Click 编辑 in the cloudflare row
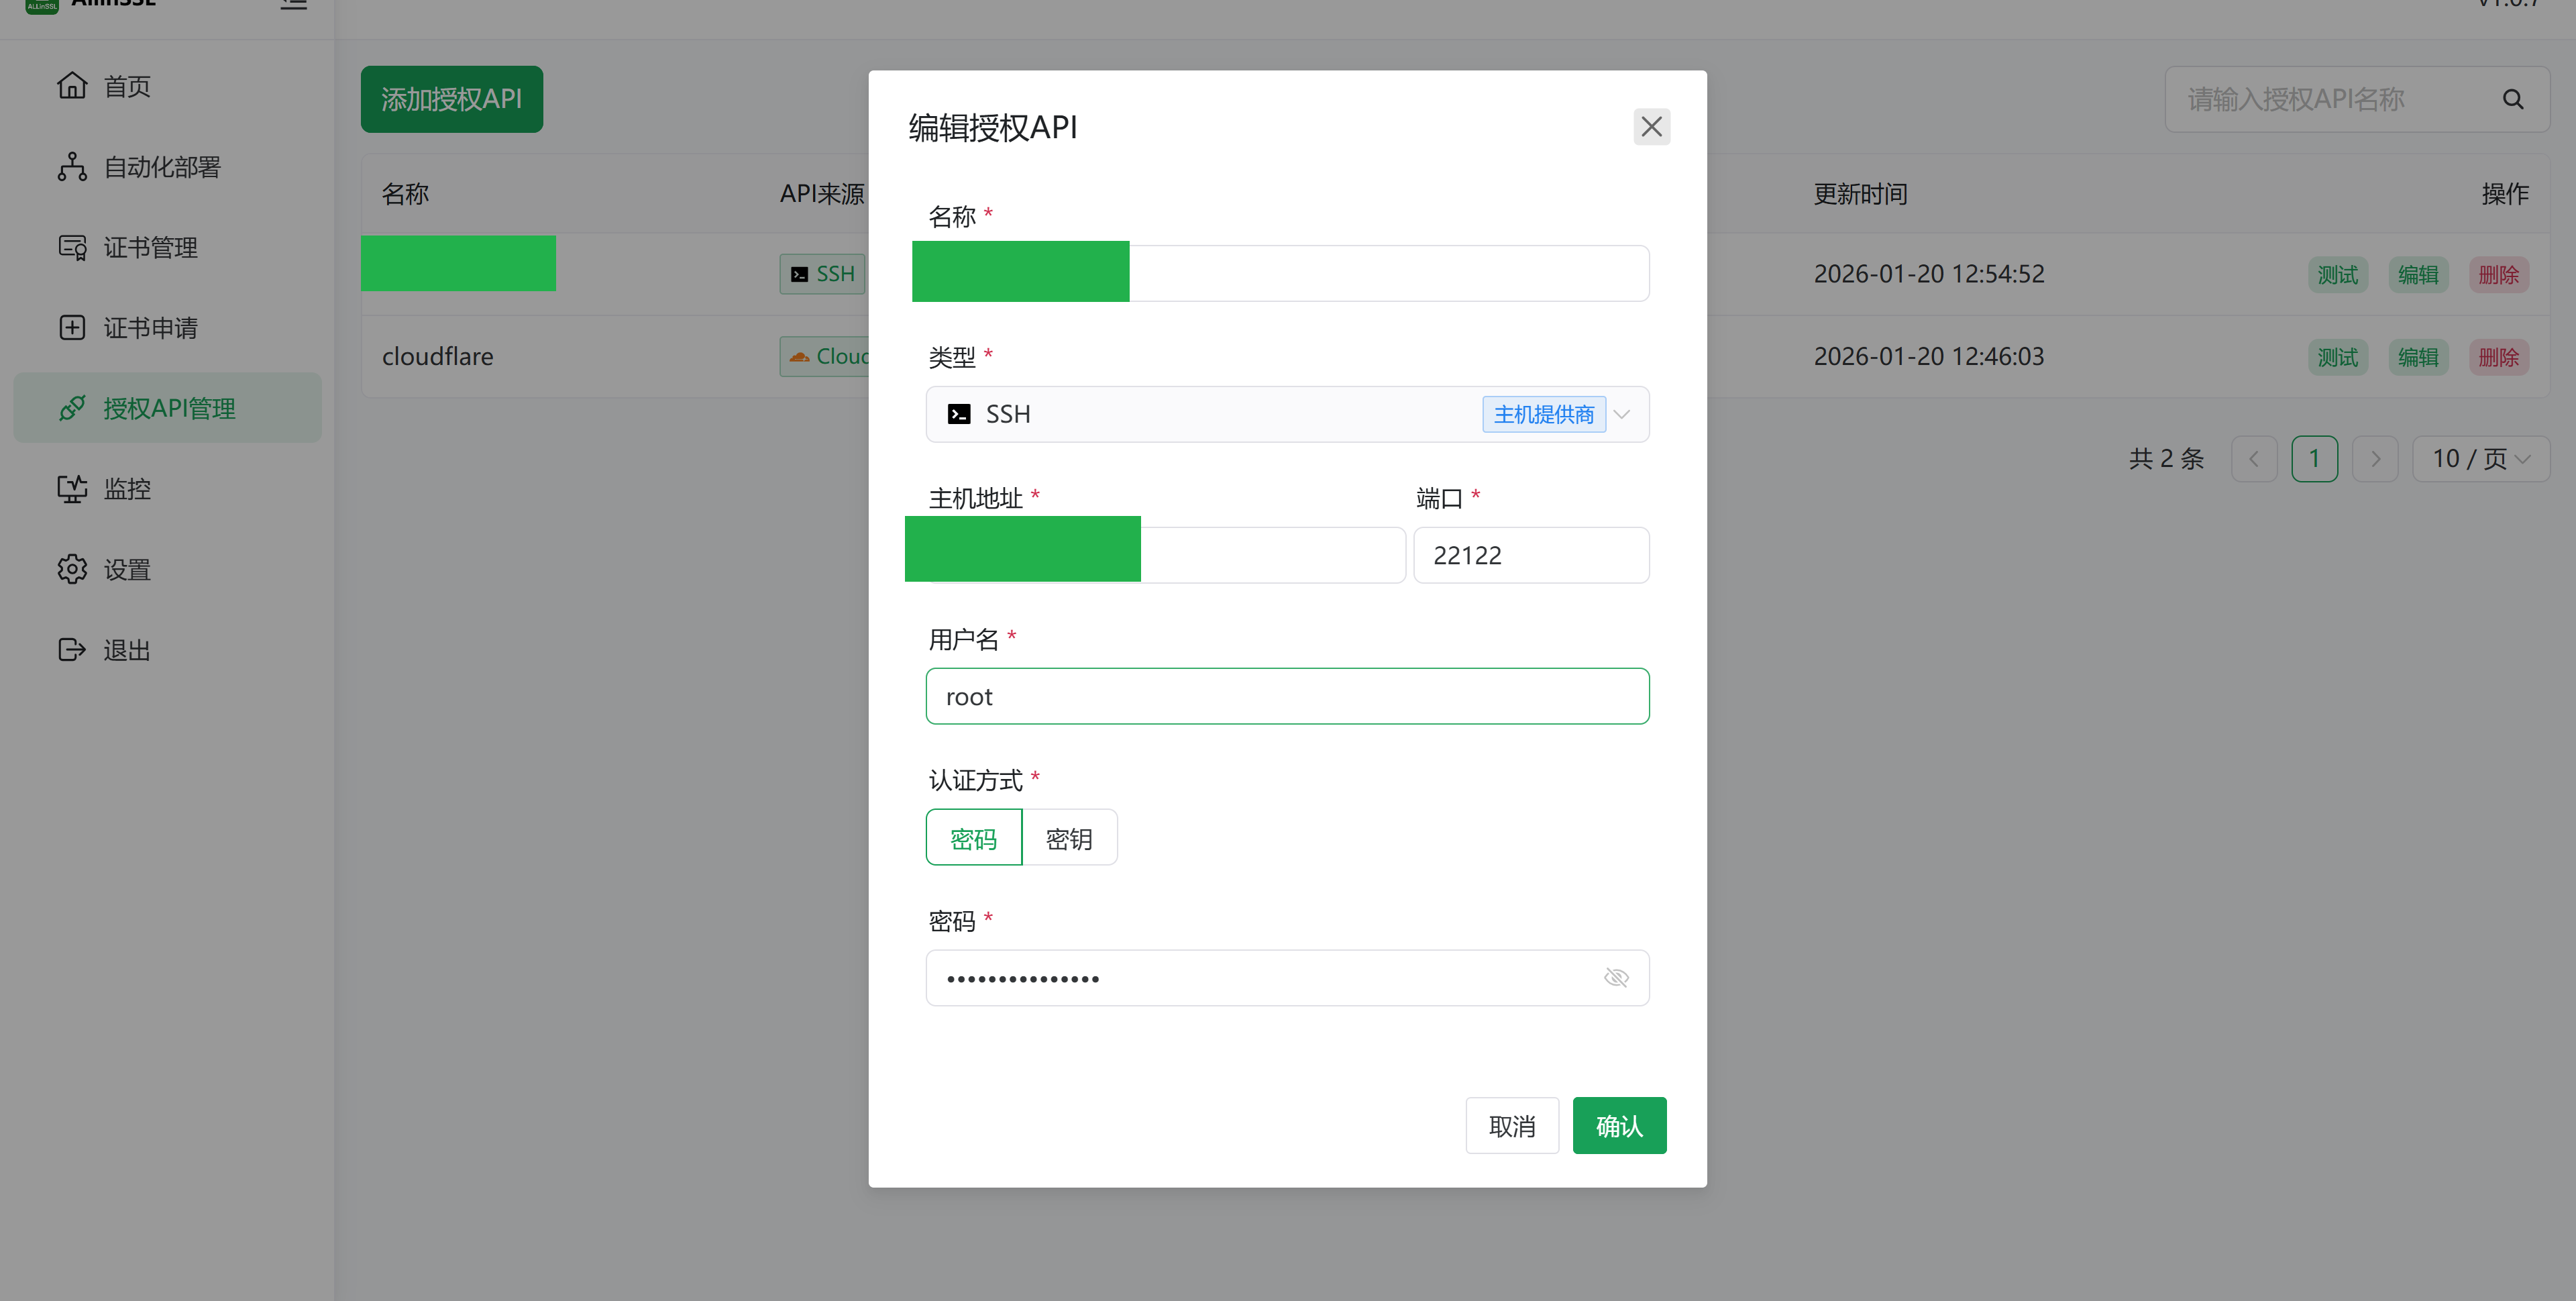This screenshot has height=1301, width=2576. click(x=2418, y=357)
